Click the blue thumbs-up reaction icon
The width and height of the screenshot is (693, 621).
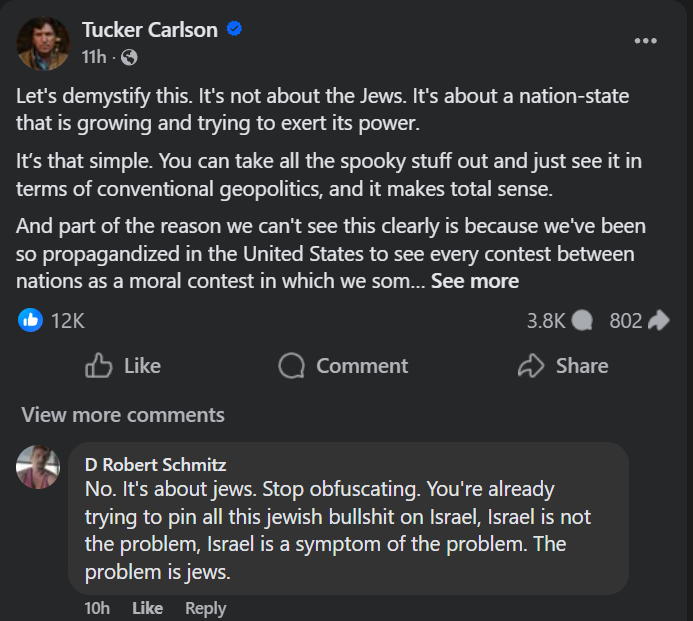pyautogui.click(x=31, y=320)
